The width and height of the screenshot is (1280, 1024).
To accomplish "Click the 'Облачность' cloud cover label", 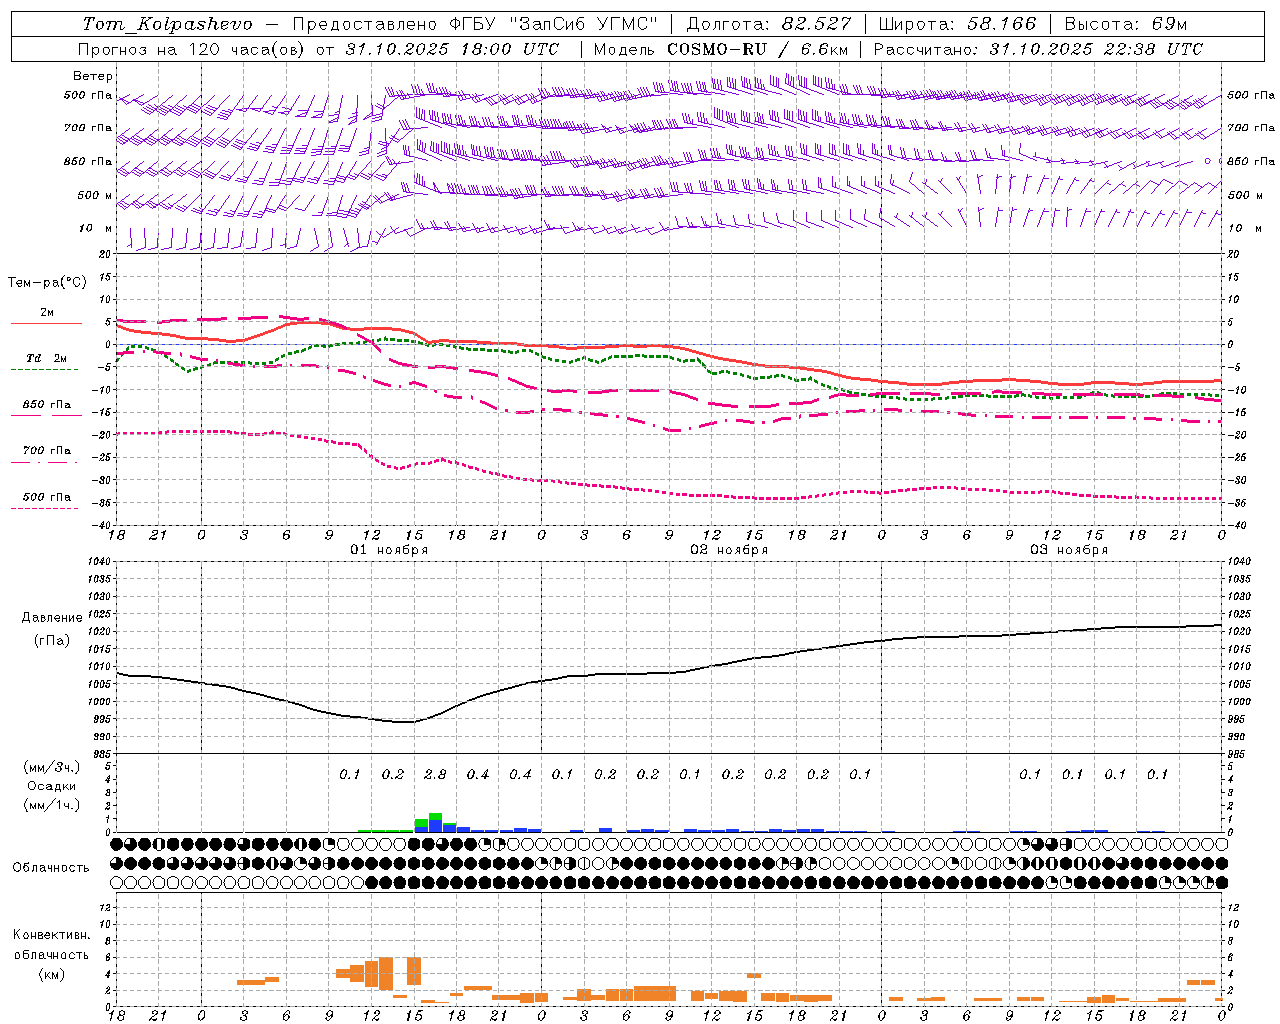I will click(x=51, y=868).
